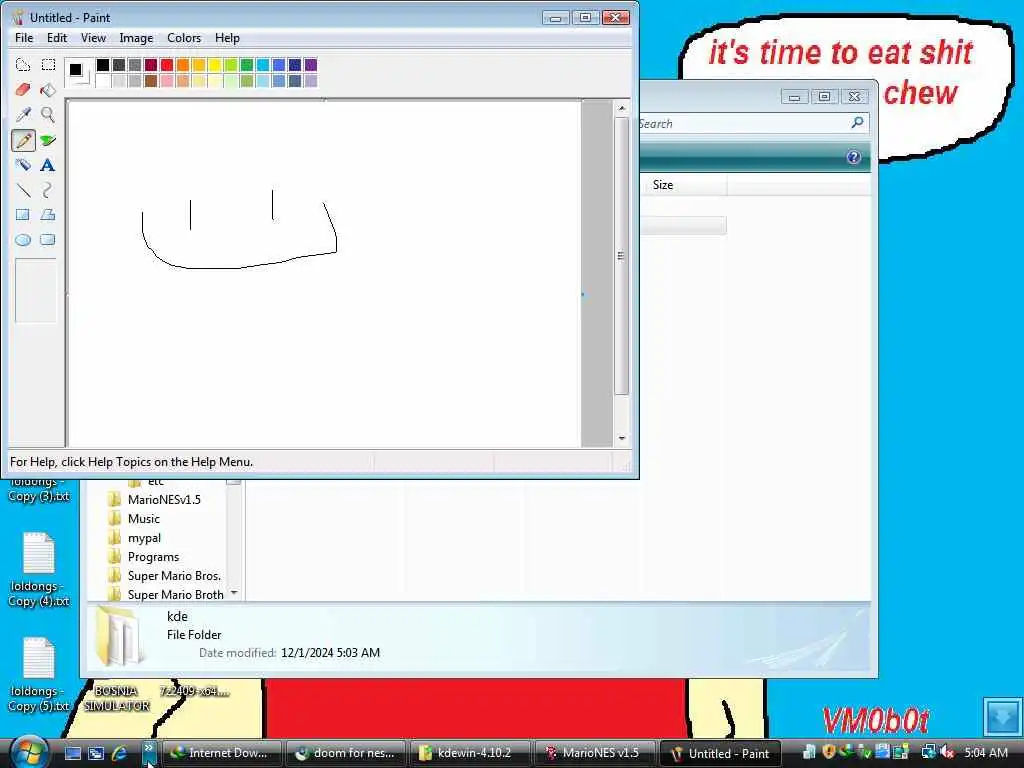1024x768 pixels.
Task: Open the Edit menu
Action: pyautogui.click(x=57, y=38)
